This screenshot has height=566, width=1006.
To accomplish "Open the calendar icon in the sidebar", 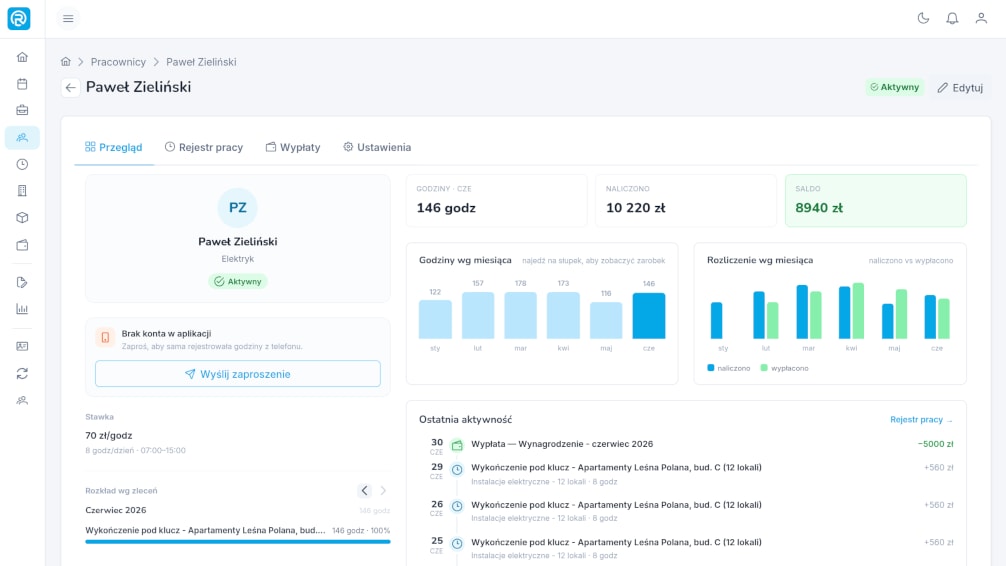I will pyautogui.click(x=22, y=84).
